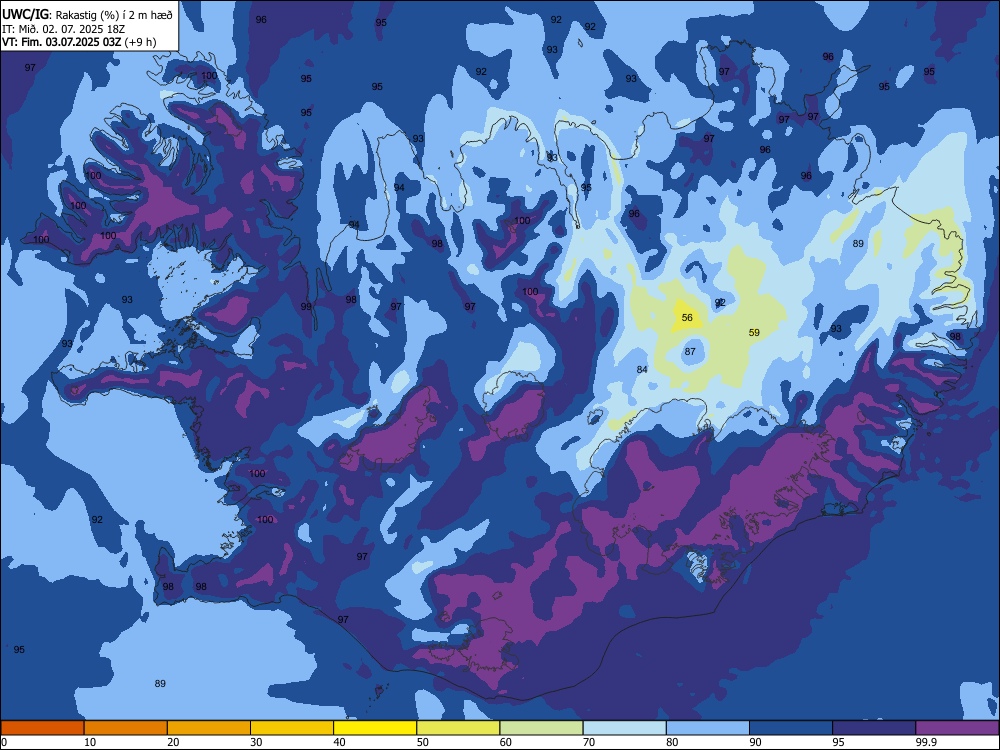Click the amber 20–30 legend swatch
This screenshot has height=750, width=1000.
[209, 728]
